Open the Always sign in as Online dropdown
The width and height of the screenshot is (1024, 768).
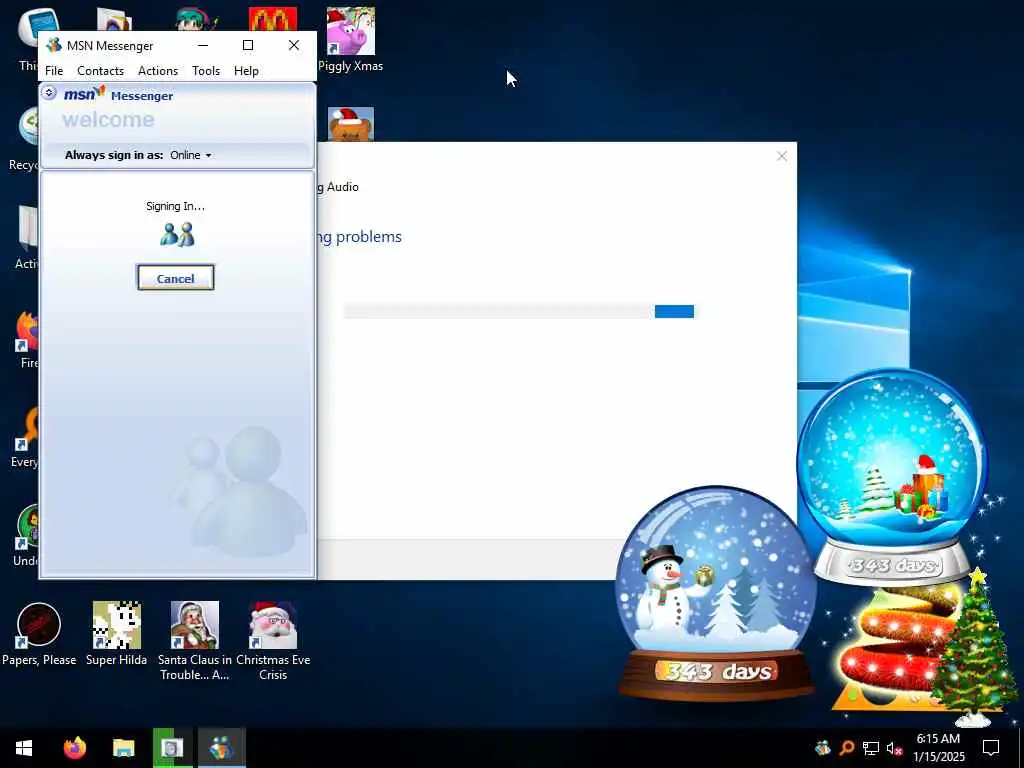click(x=191, y=155)
